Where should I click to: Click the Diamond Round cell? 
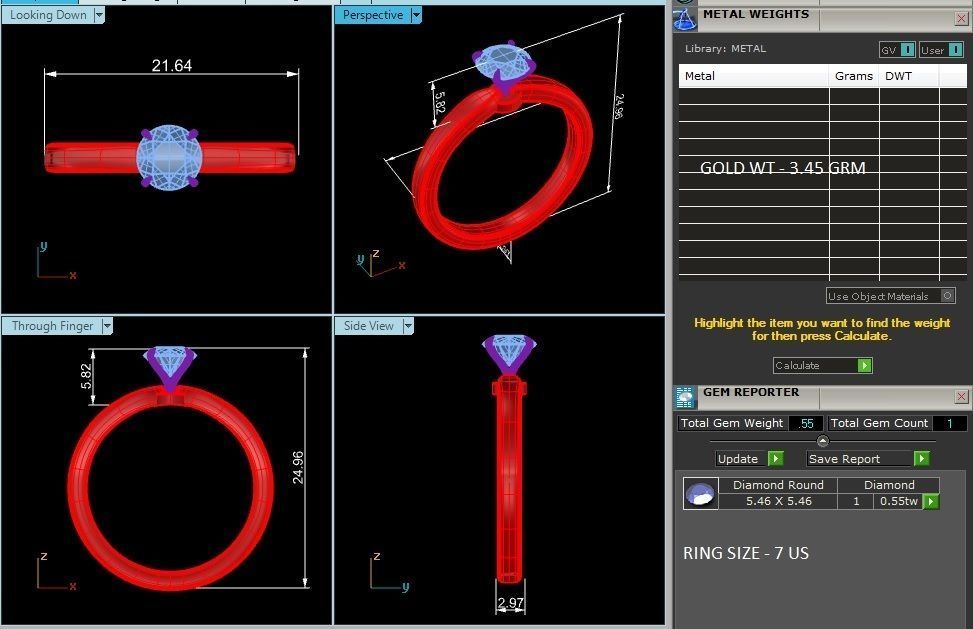778,485
